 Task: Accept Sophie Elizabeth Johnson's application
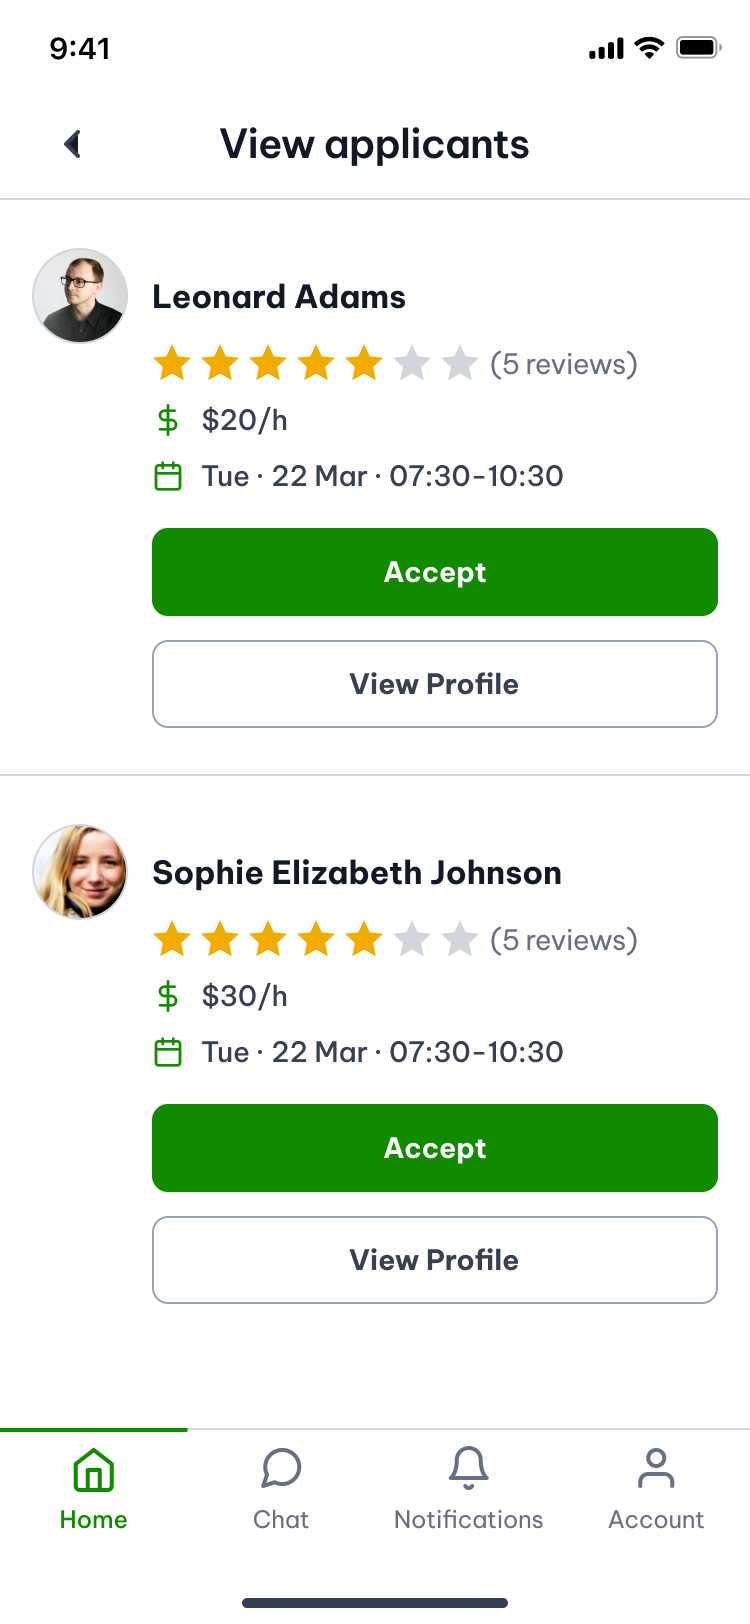pos(435,1148)
